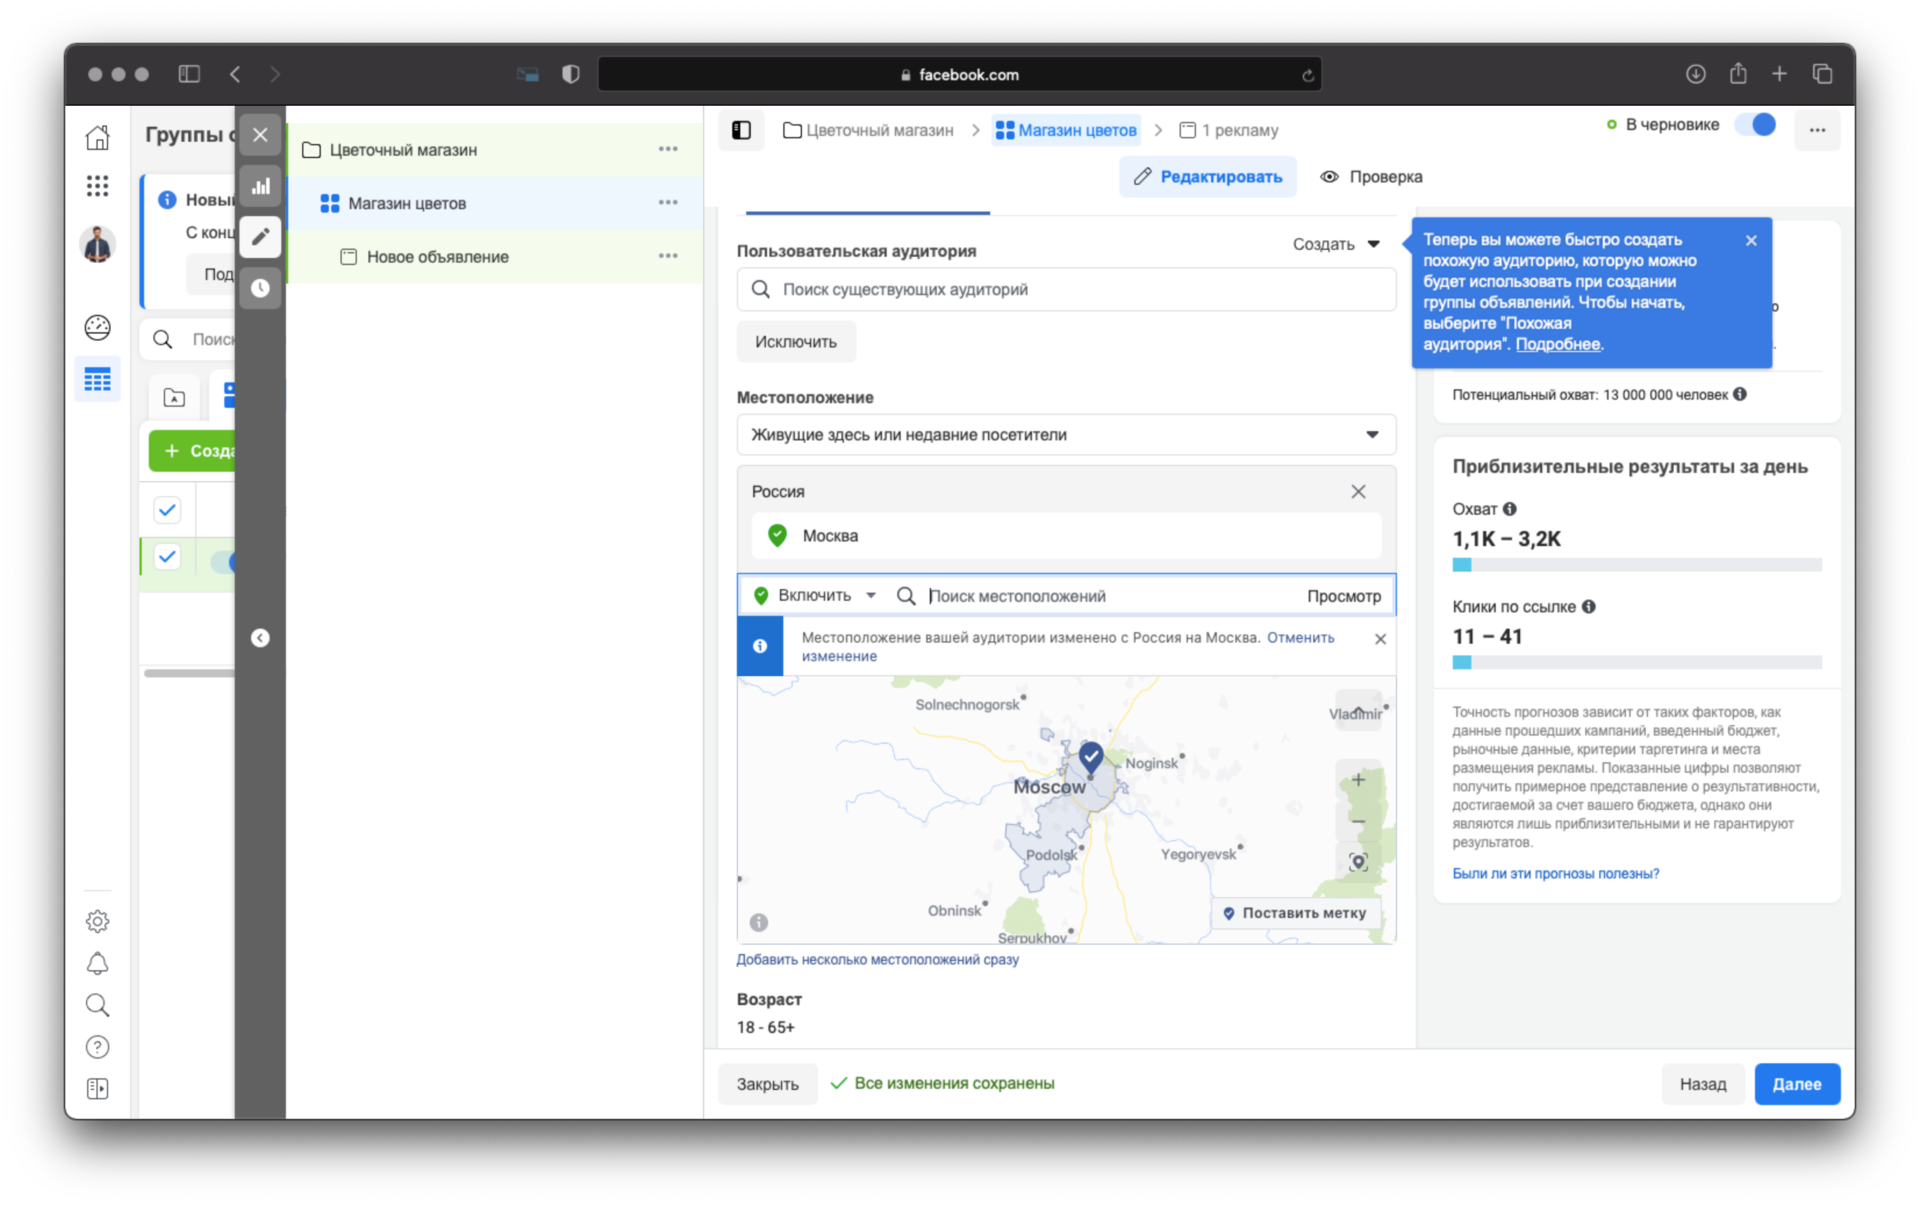
Task: Click the settings gear icon in sidebar
Action: coord(99,919)
